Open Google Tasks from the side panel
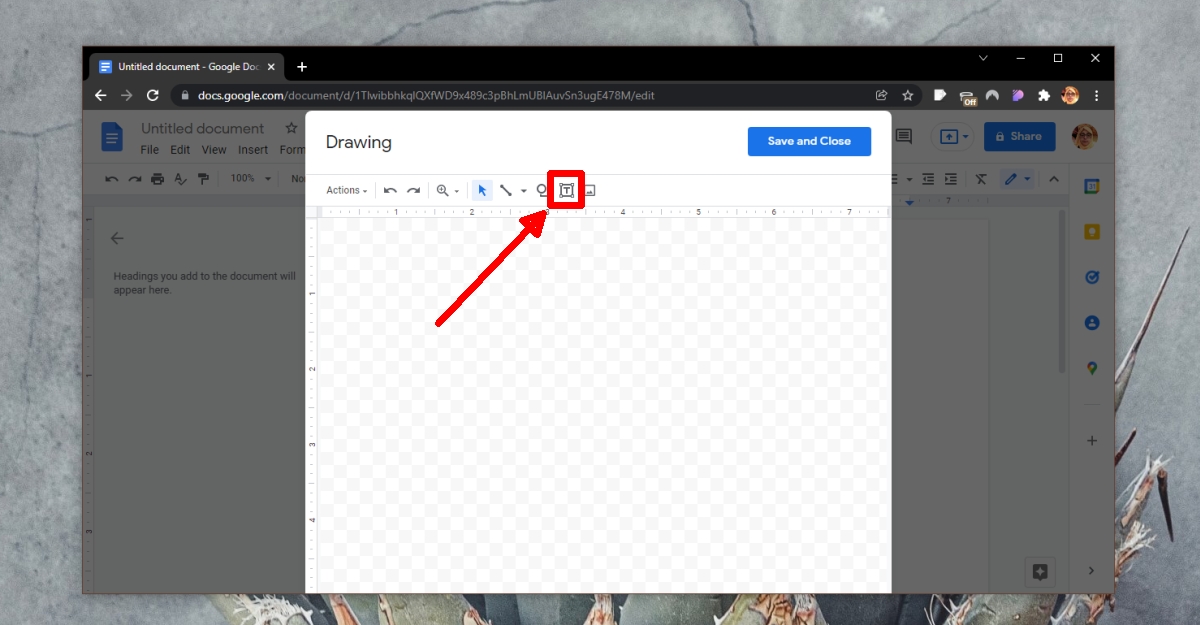 coord(1092,277)
